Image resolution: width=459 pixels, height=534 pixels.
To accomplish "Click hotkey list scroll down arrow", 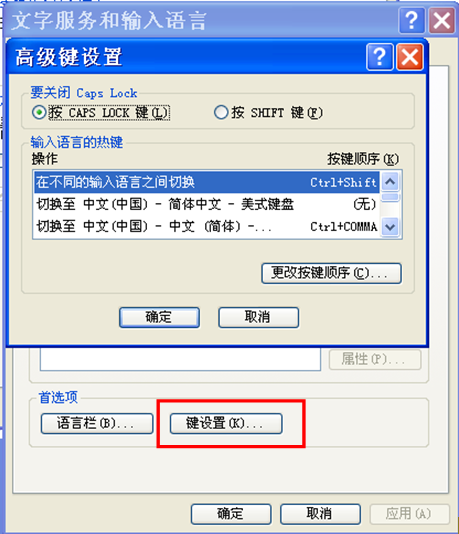I will pyautogui.click(x=390, y=226).
